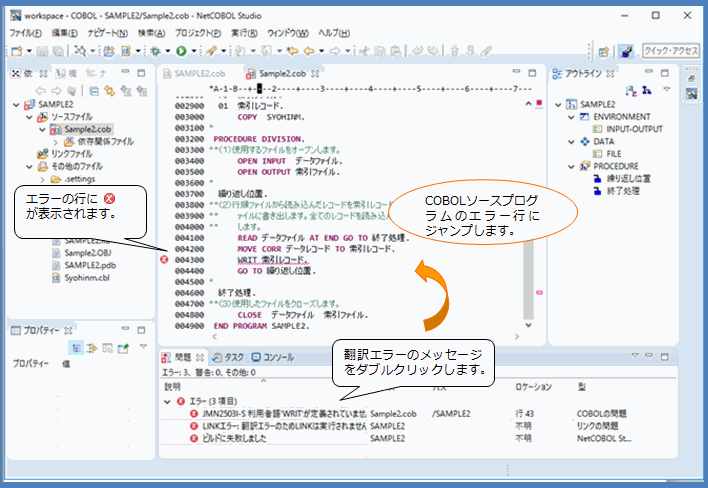The image size is (708, 488).
Task: Switch to the SAMPLE2.cob editor tab
Action: tap(199, 73)
